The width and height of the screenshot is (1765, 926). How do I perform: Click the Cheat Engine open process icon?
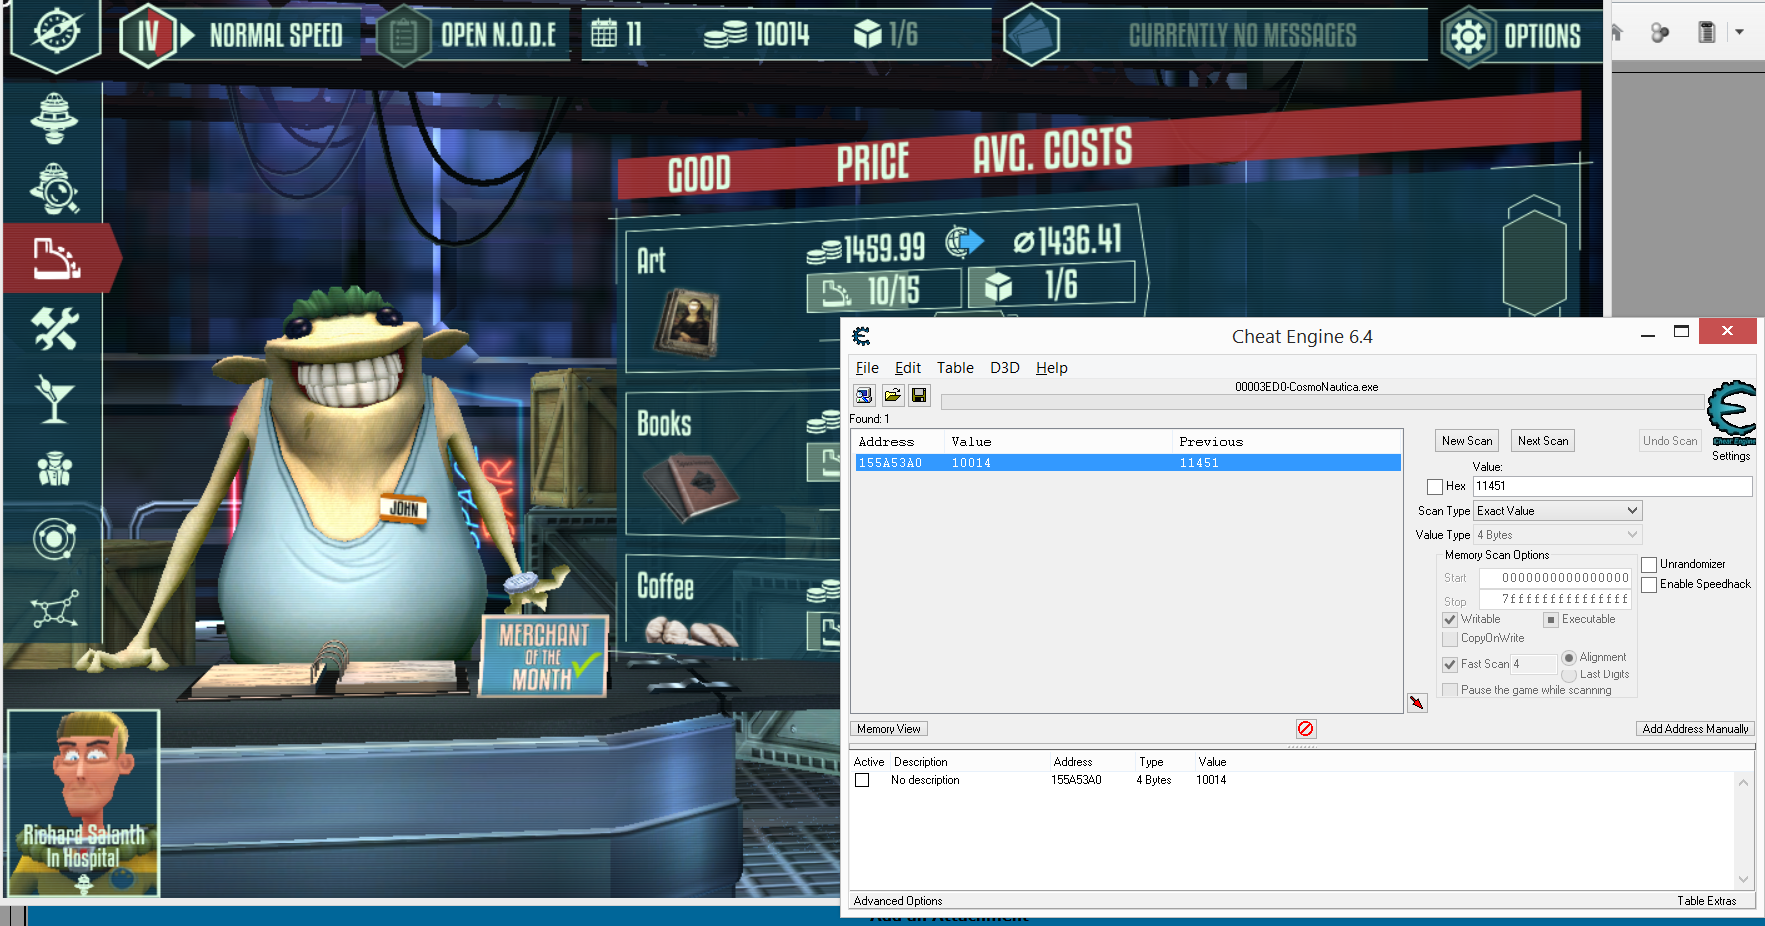tap(864, 395)
